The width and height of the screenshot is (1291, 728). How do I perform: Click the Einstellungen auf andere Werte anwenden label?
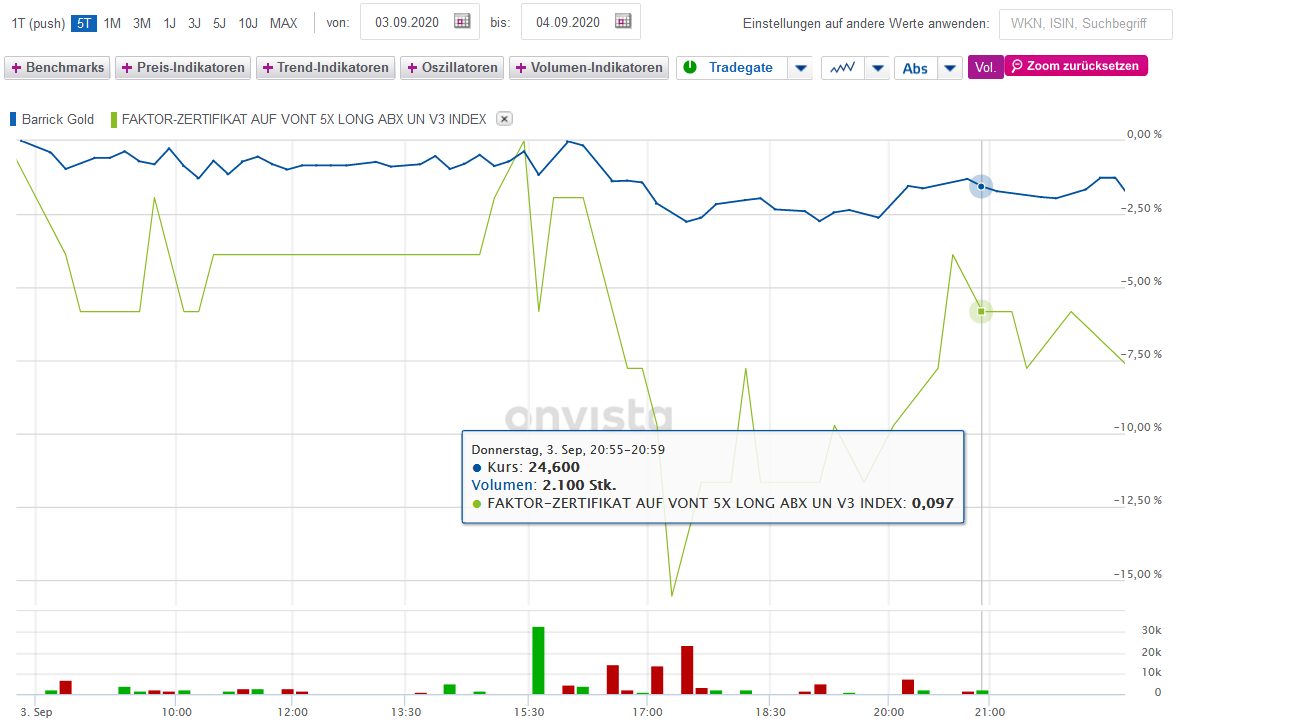point(866,23)
